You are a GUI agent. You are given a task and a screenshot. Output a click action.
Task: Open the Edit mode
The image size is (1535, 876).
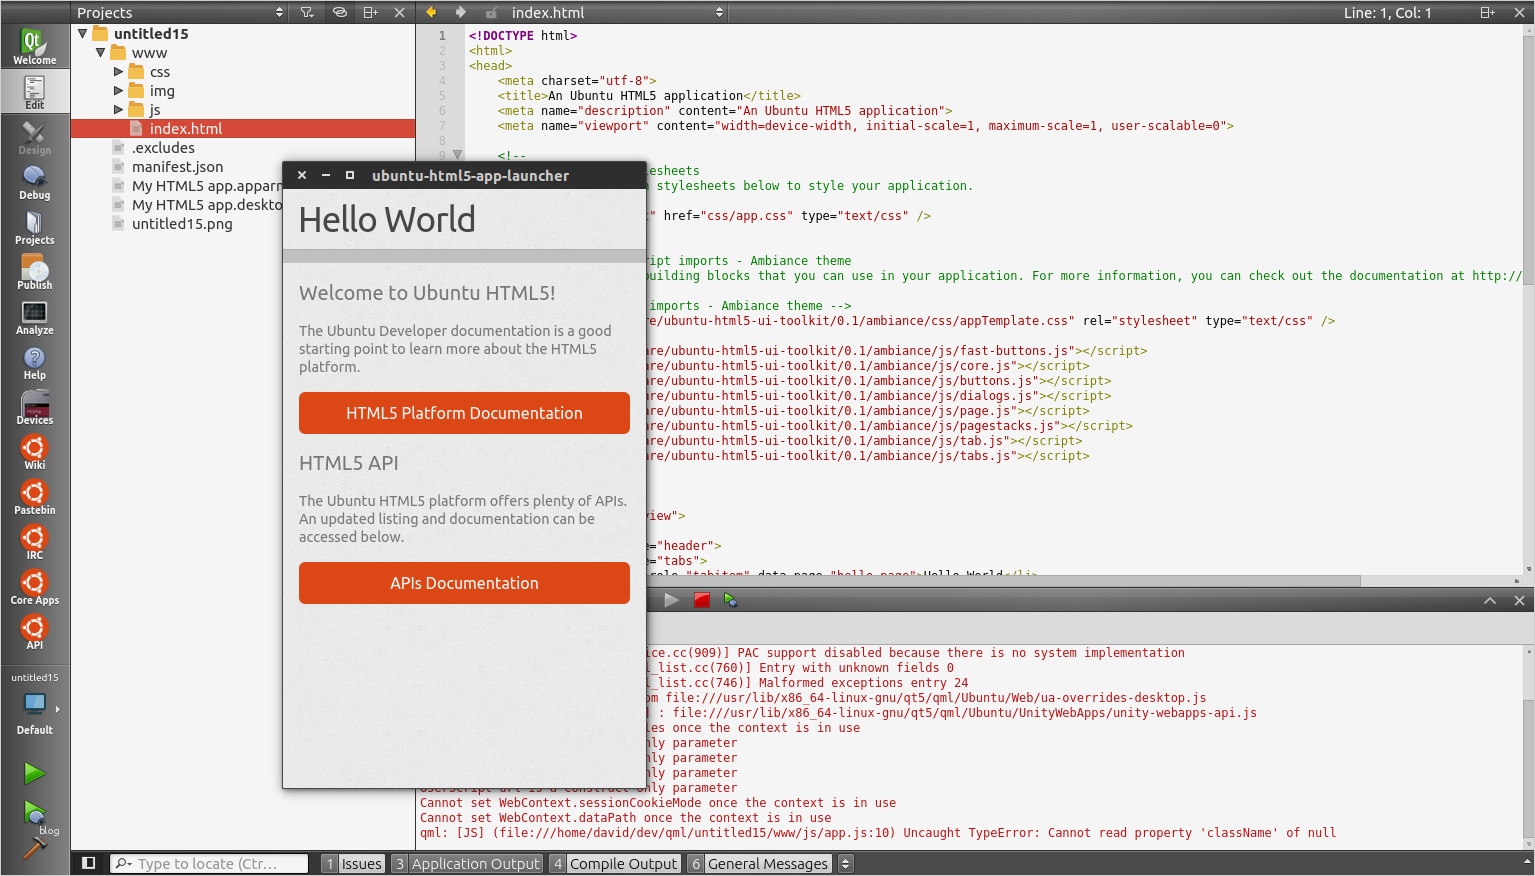[34, 92]
